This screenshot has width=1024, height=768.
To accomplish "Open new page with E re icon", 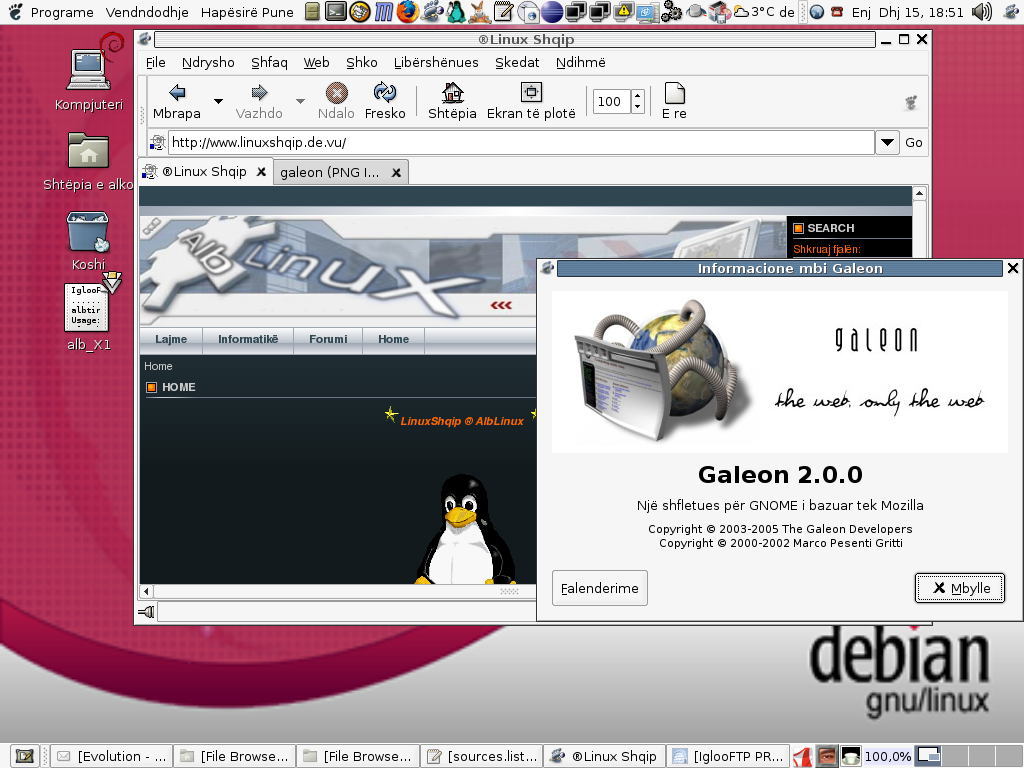I will [674, 92].
